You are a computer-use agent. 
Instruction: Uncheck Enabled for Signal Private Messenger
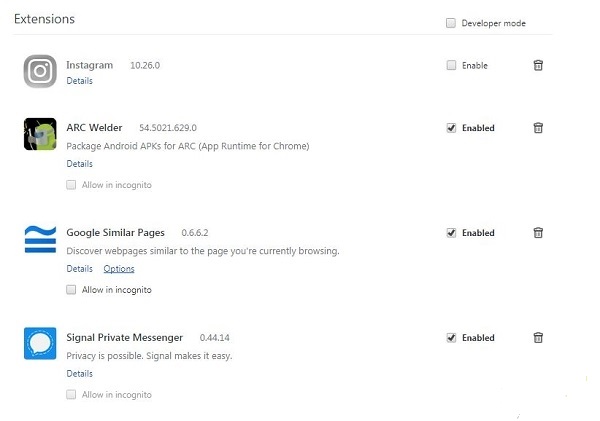pos(451,338)
